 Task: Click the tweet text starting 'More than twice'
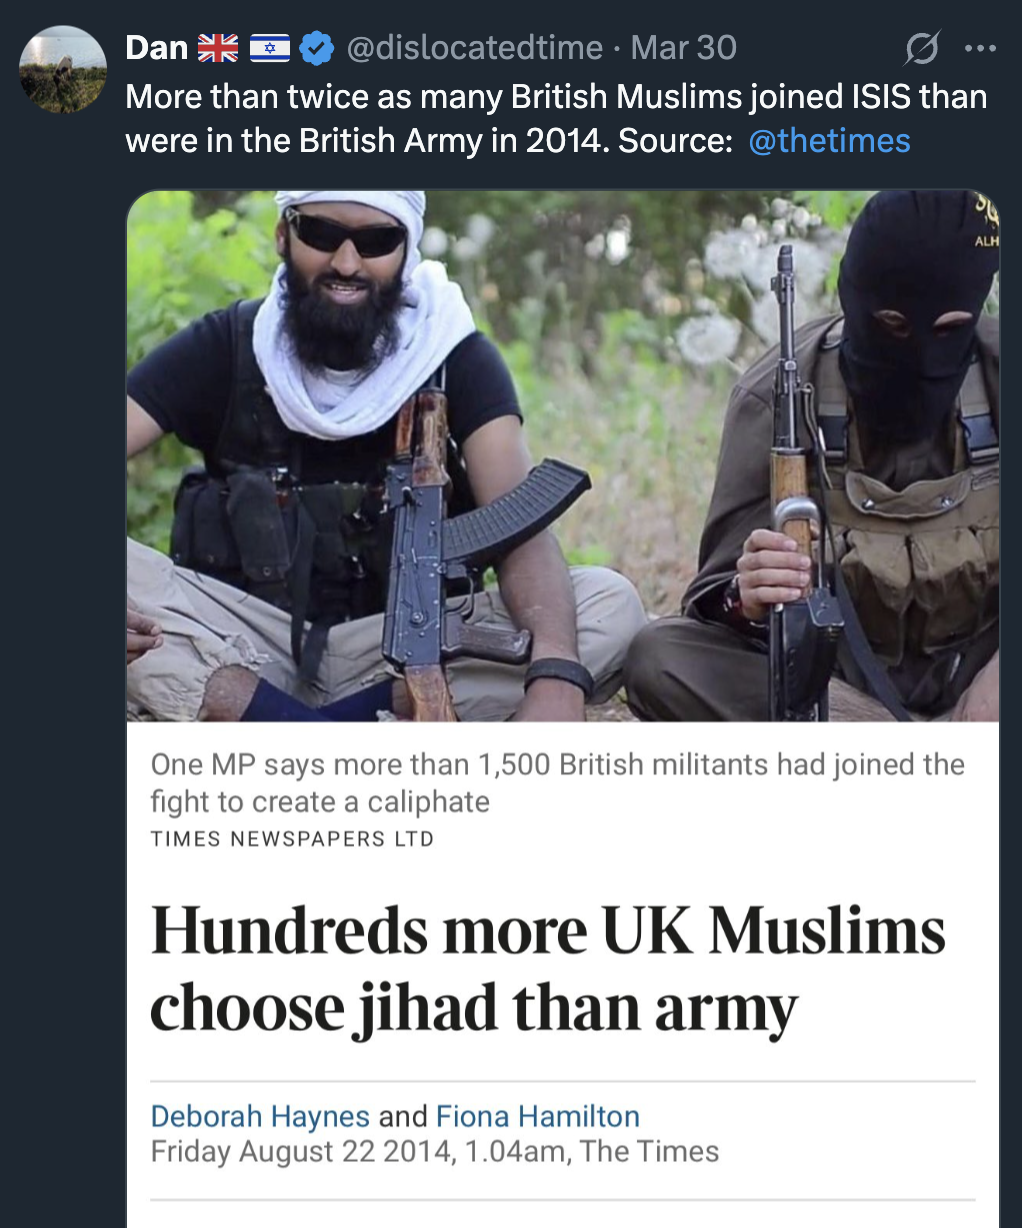[555, 97]
